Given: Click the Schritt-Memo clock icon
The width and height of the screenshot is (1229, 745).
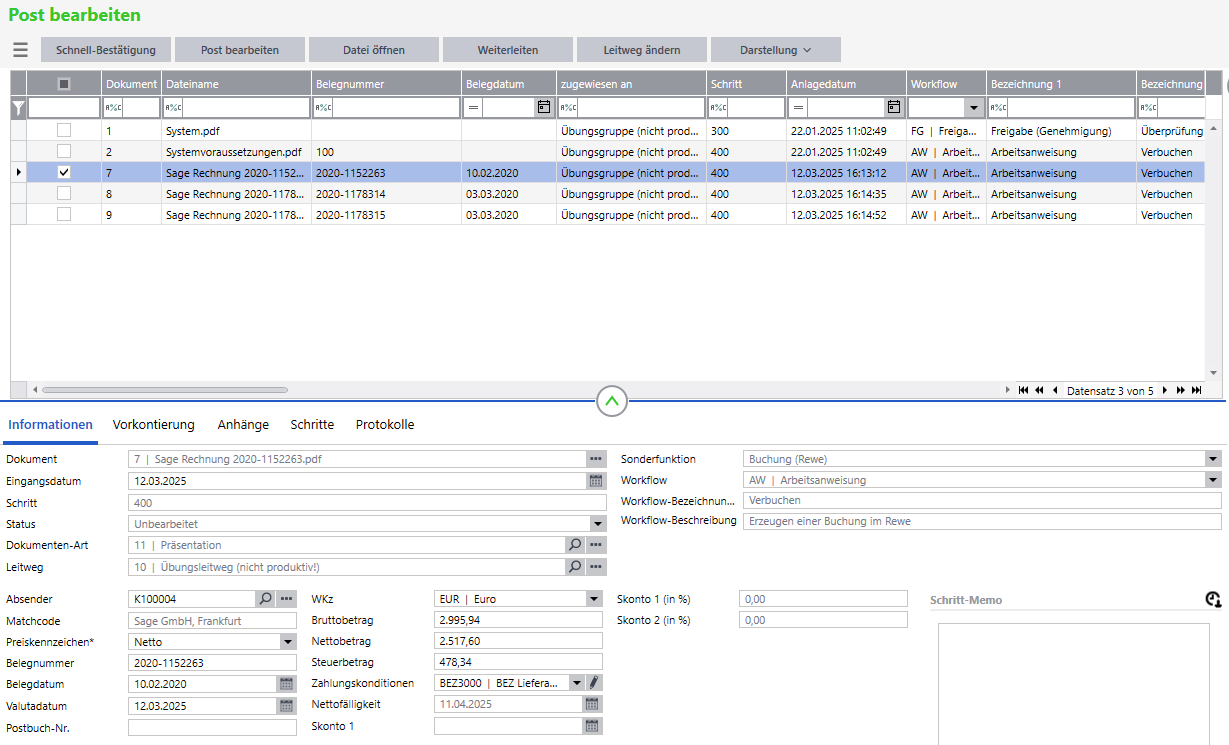Looking at the screenshot, I should pos(1213,599).
